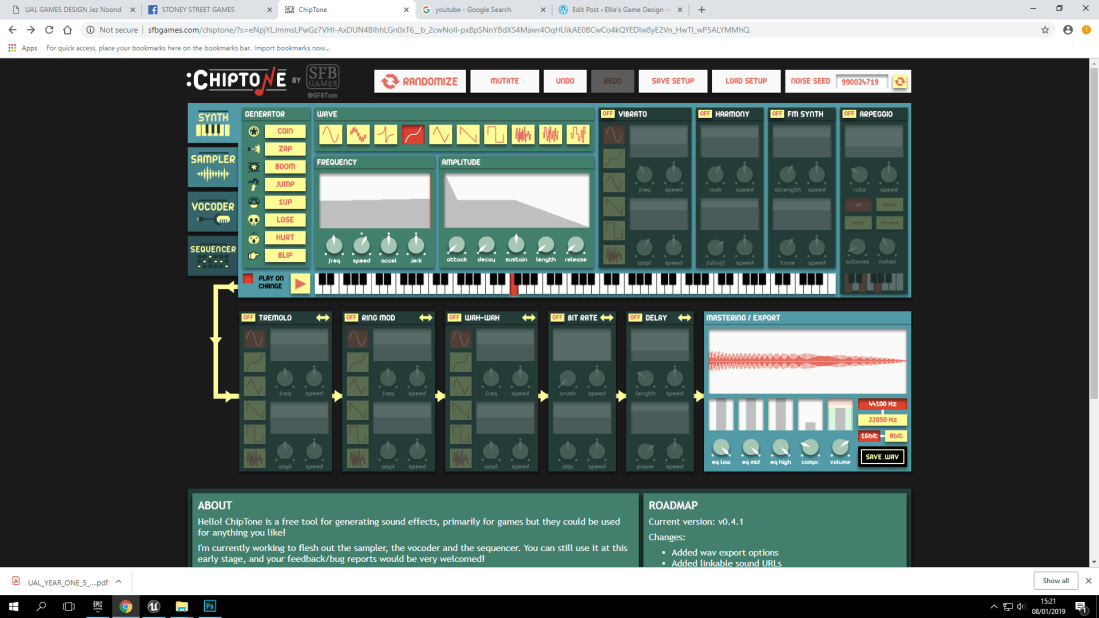This screenshot has width=1099, height=618.
Task: Select the noise waveform icon
Action: coord(521,135)
